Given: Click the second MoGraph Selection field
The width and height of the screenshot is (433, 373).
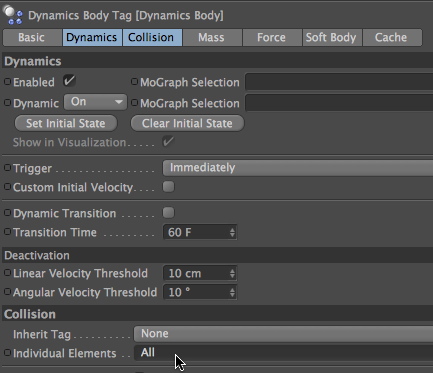Looking at the screenshot, I should 339,103.
